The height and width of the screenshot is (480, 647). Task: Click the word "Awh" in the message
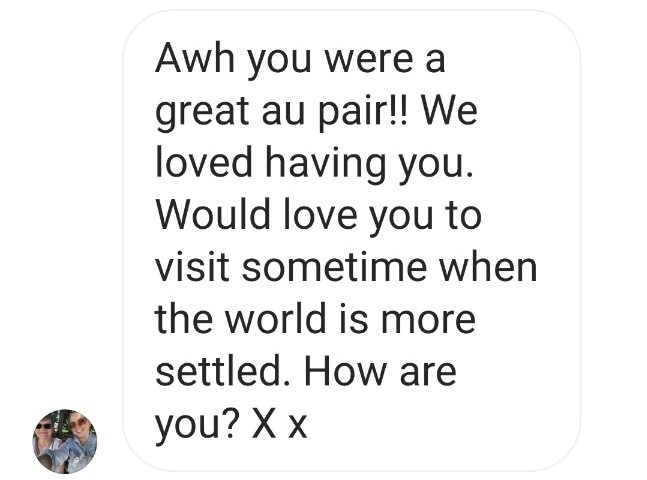point(195,58)
